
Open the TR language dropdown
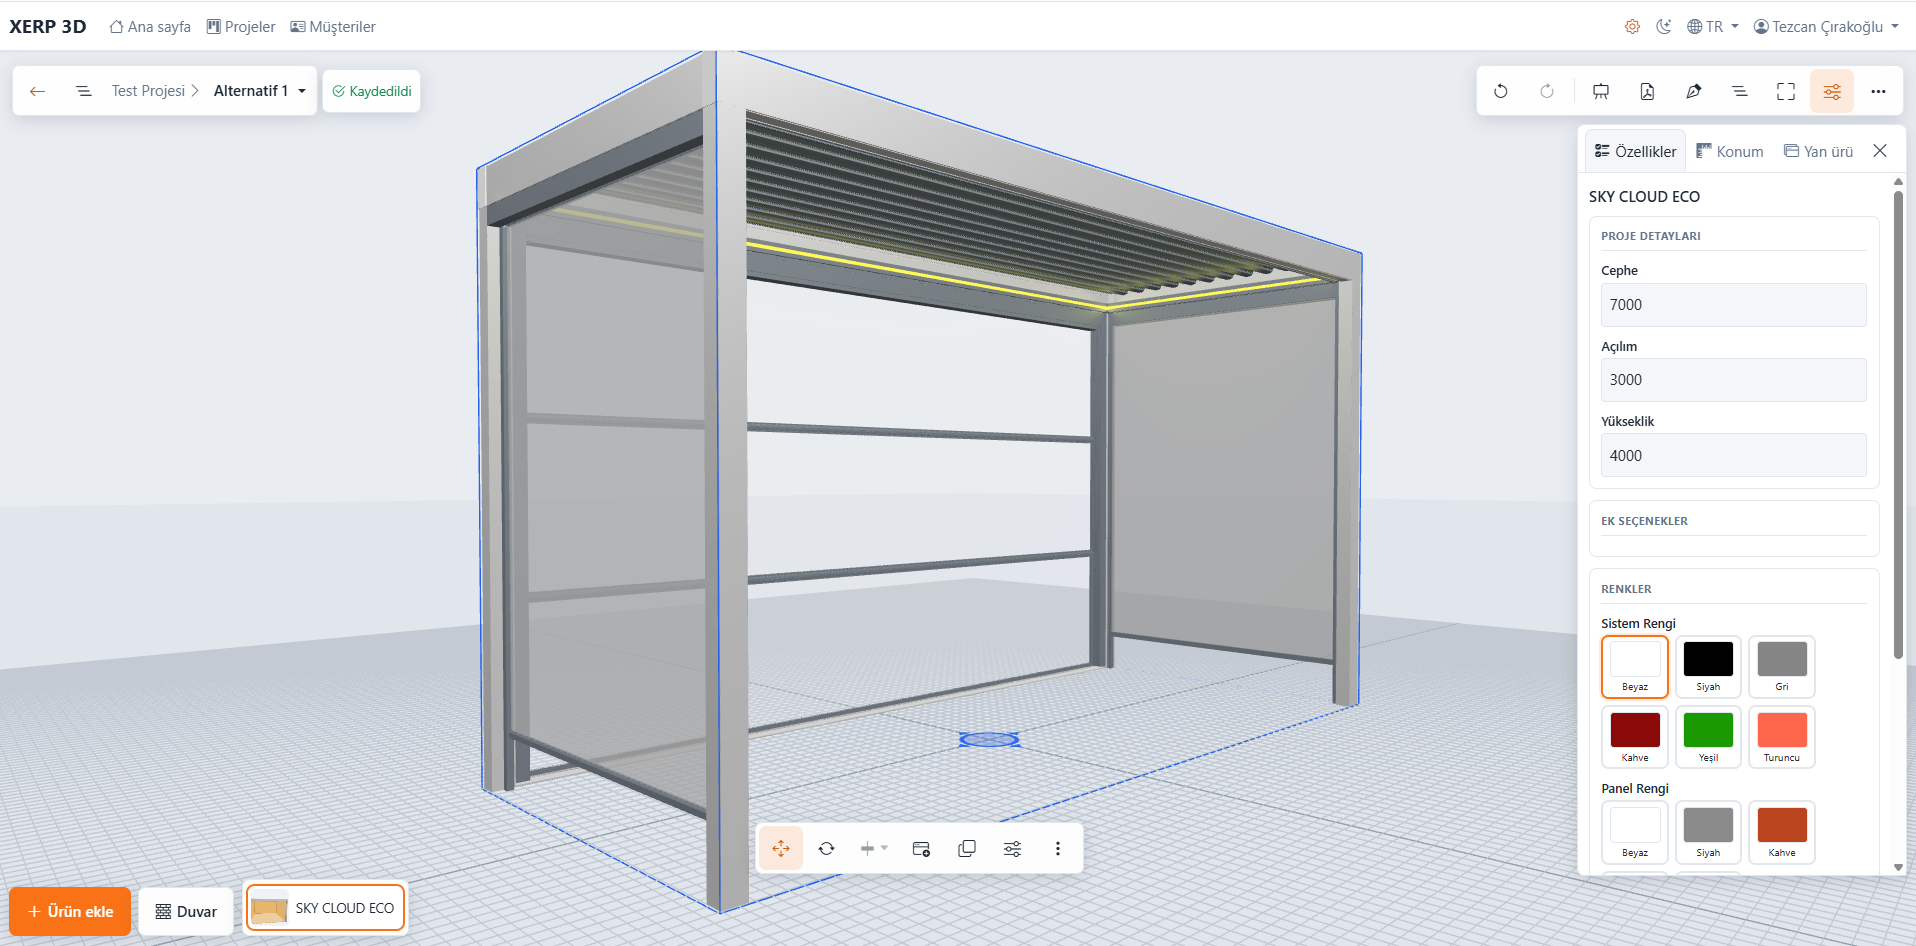(x=1713, y=27)
